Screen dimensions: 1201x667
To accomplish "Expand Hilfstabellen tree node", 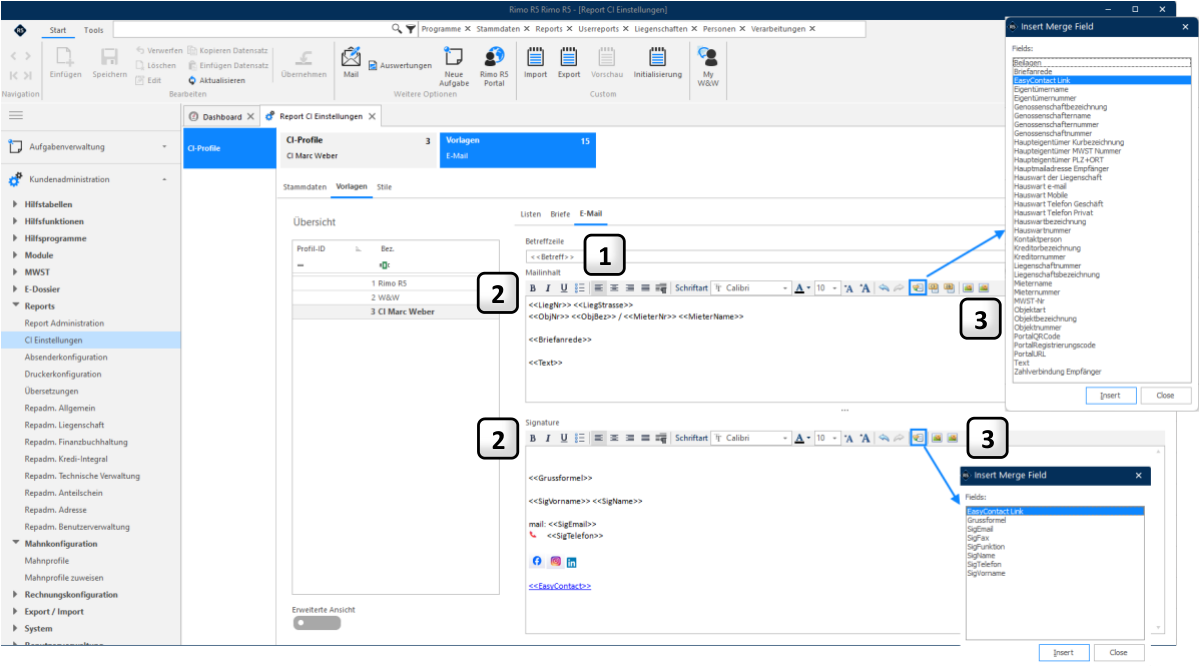I will click(x=15, y=204).
